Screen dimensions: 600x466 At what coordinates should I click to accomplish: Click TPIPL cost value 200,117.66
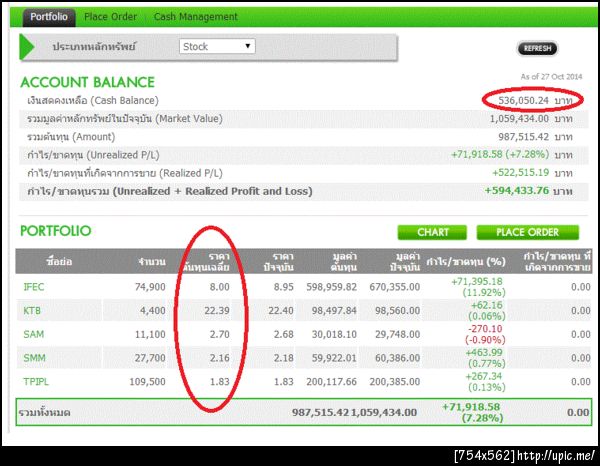tap(331, 382)
